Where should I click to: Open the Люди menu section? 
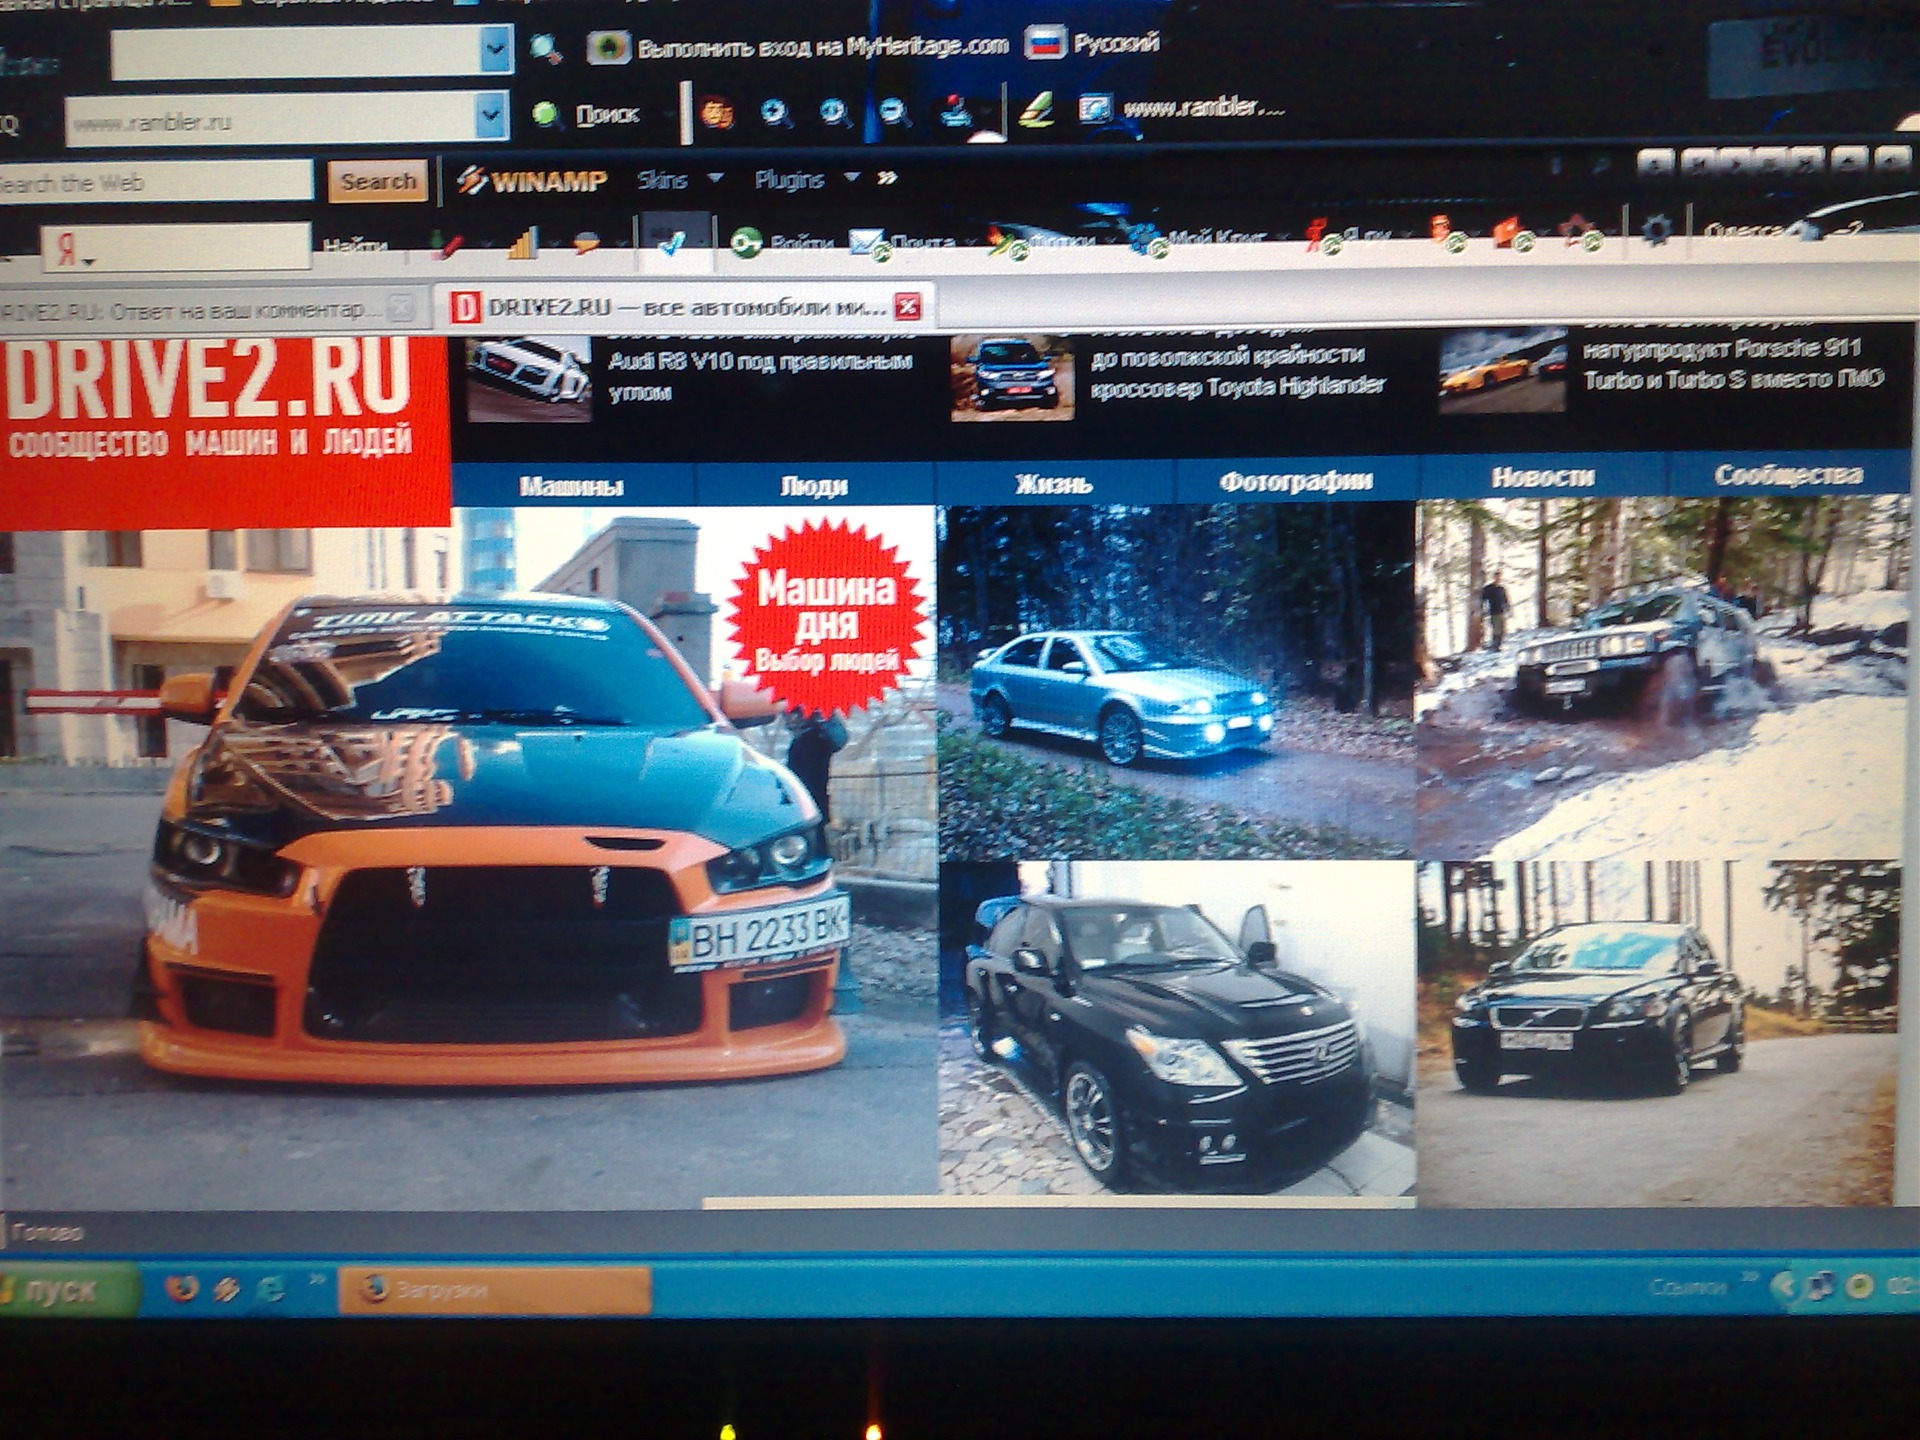[x=814, y=486]
